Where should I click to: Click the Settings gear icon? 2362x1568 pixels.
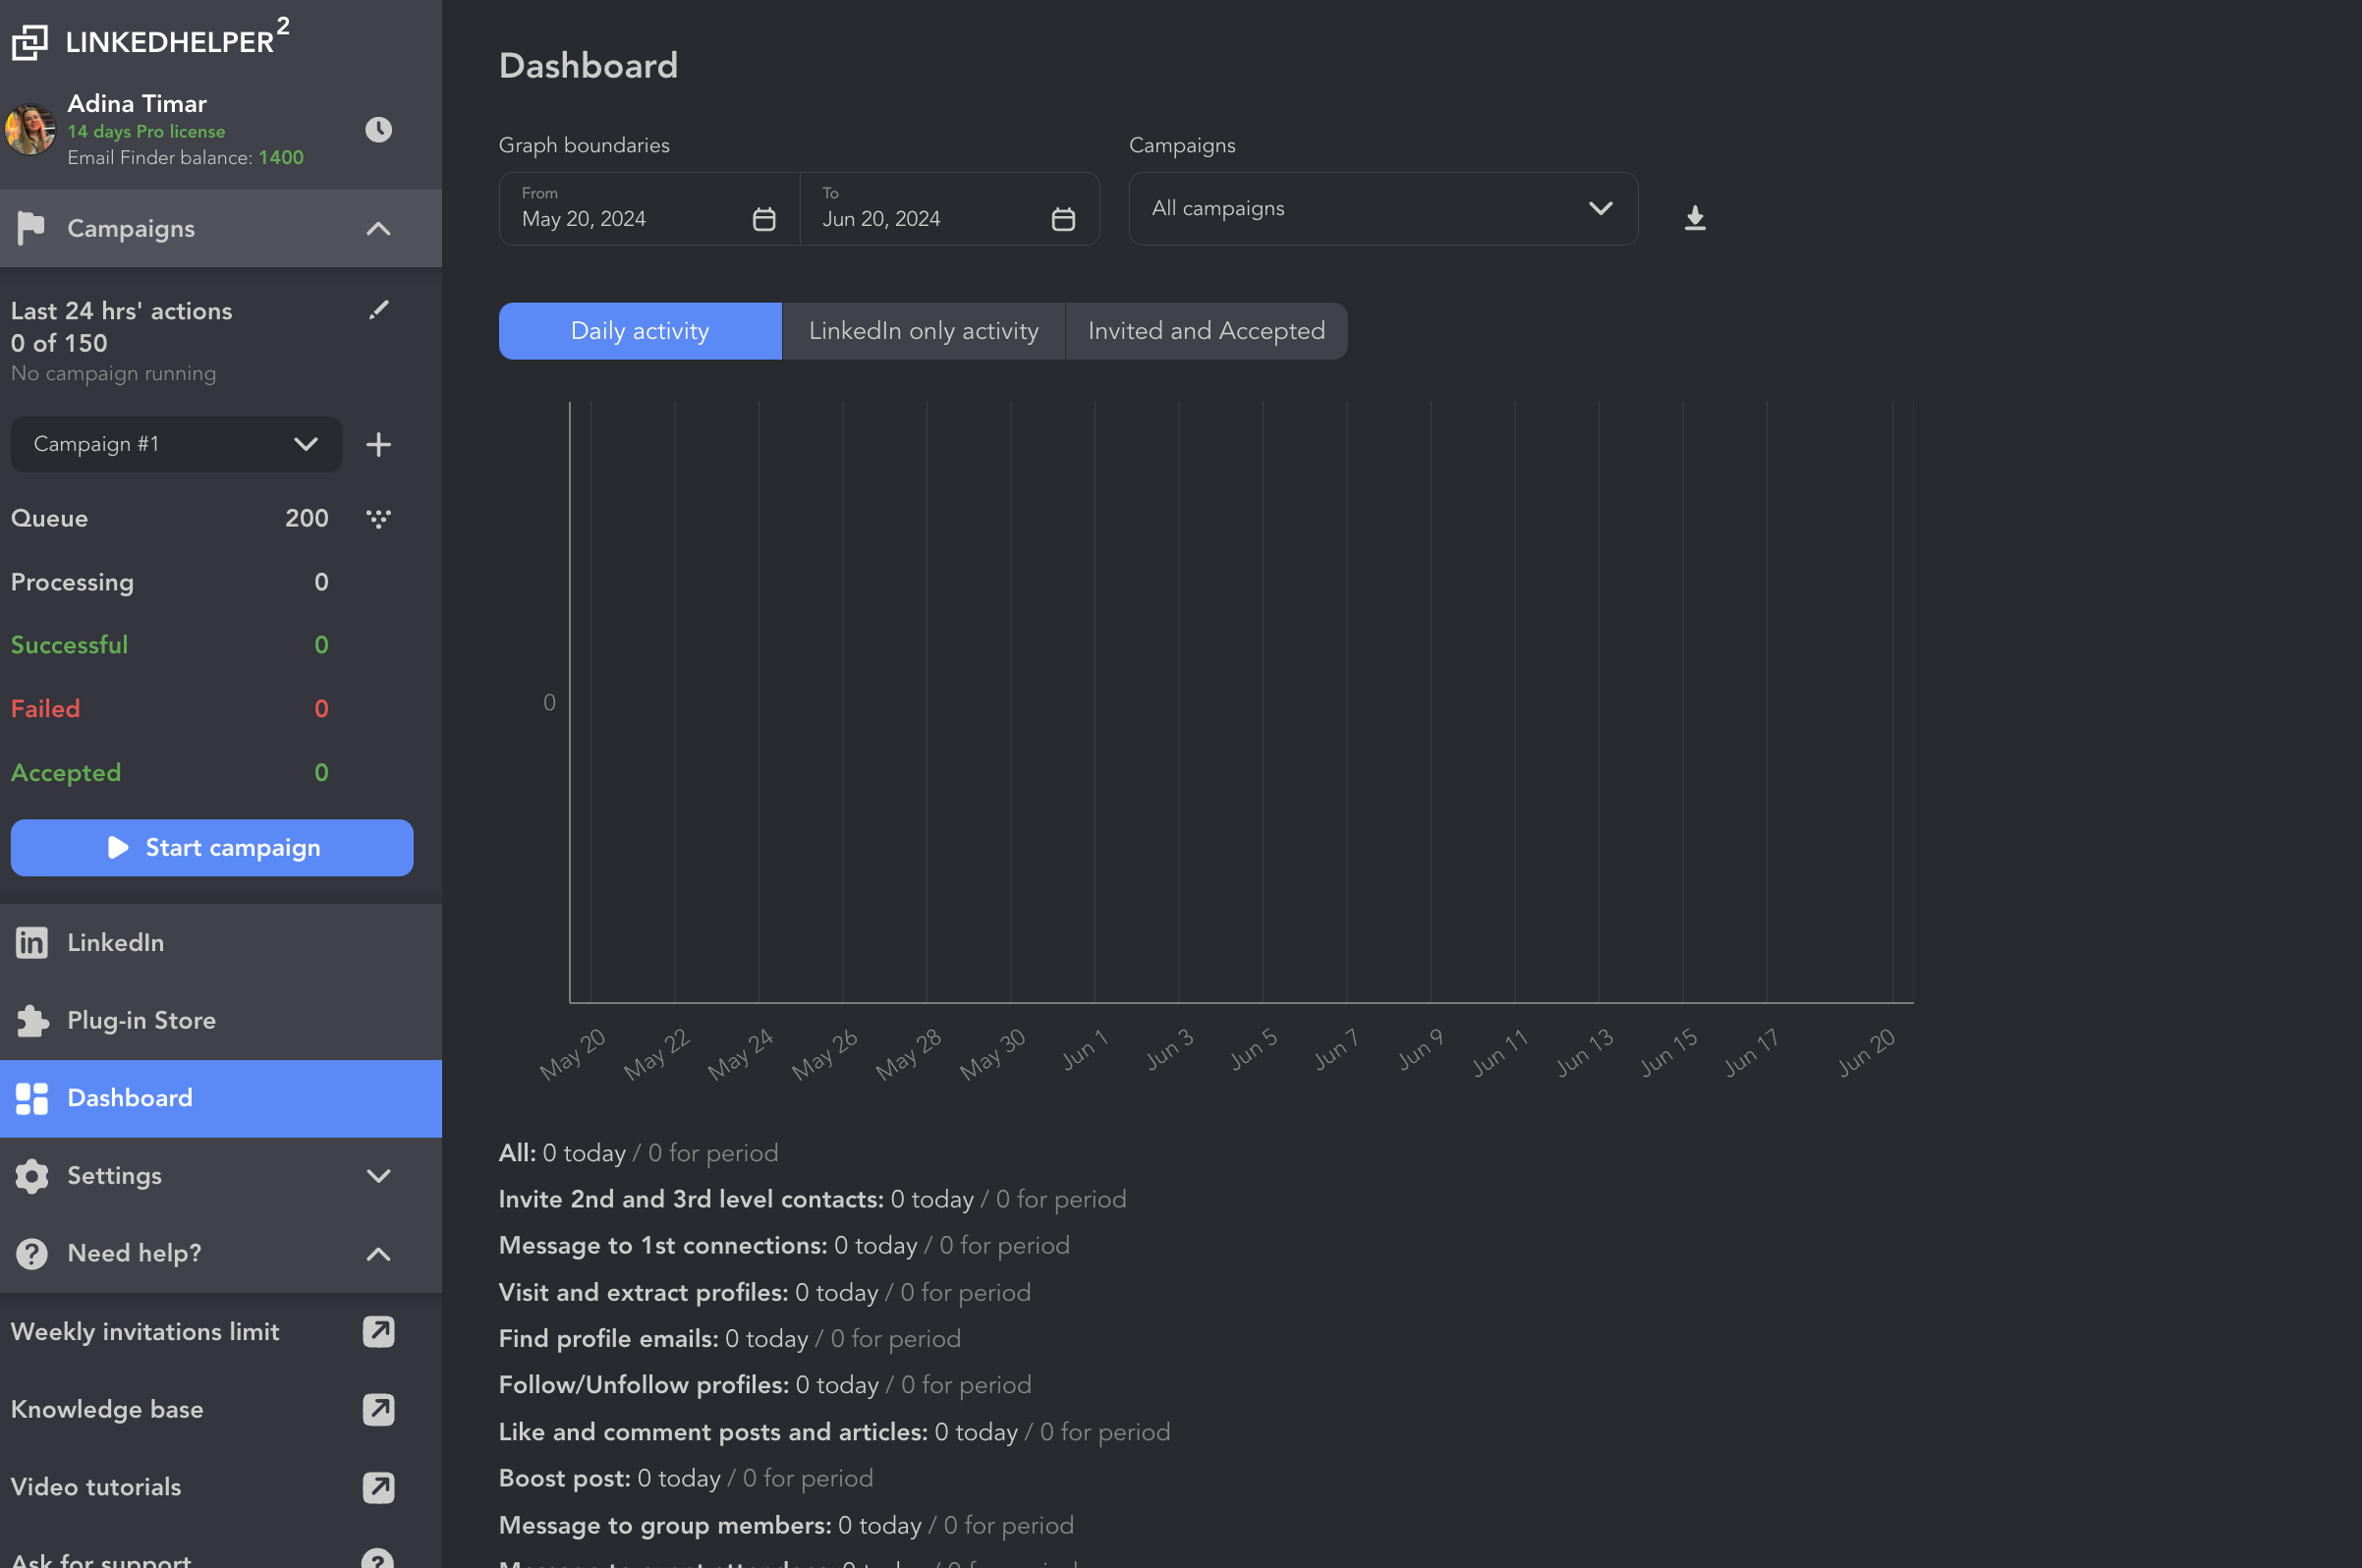[31, 1176]
